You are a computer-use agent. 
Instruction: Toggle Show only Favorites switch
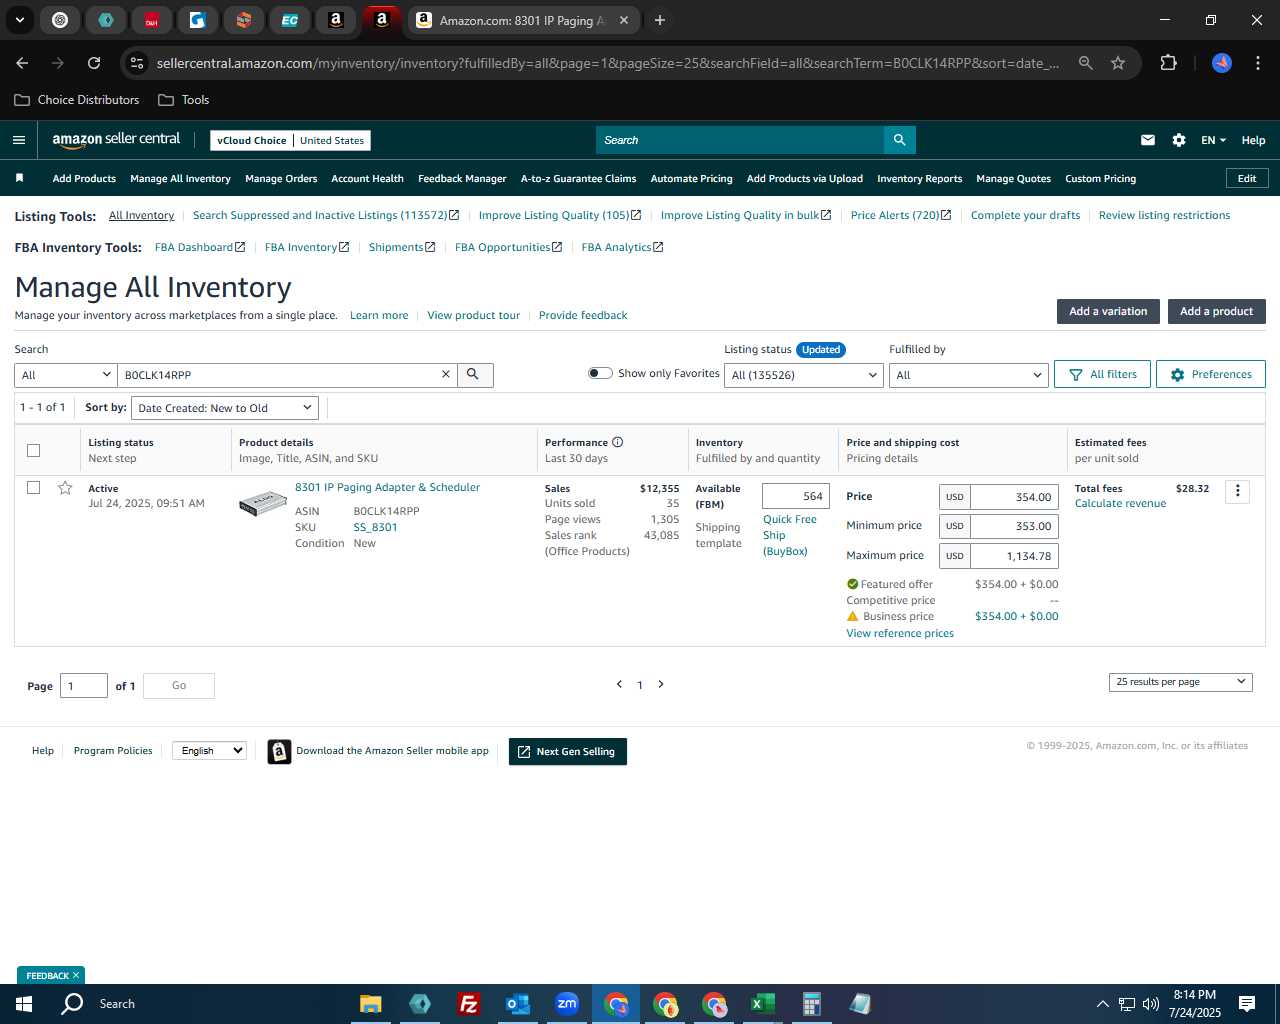pyautogui.click(x=600, y=373)
